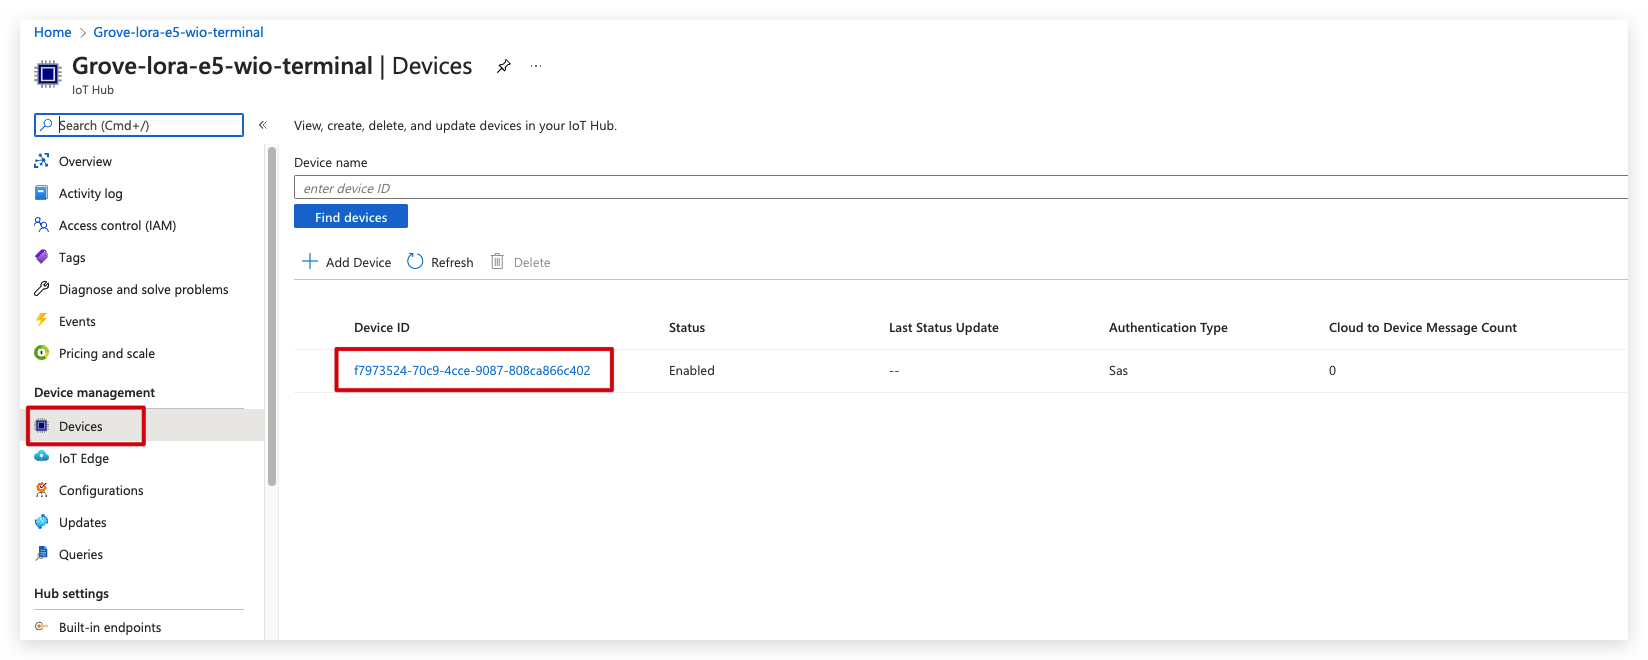Pin the Devices page with pin icon
Image resolution: width=1648 pixels, height=660 pixels.
tap(504, 66)
